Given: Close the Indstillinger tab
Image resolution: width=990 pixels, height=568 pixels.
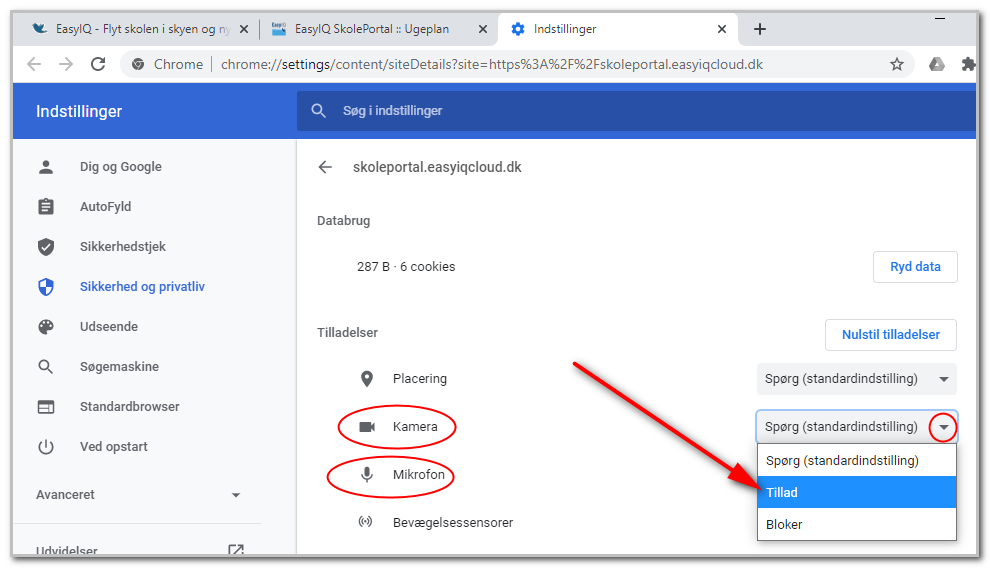Looking at the screenshot, I should [x=722, y=29].
